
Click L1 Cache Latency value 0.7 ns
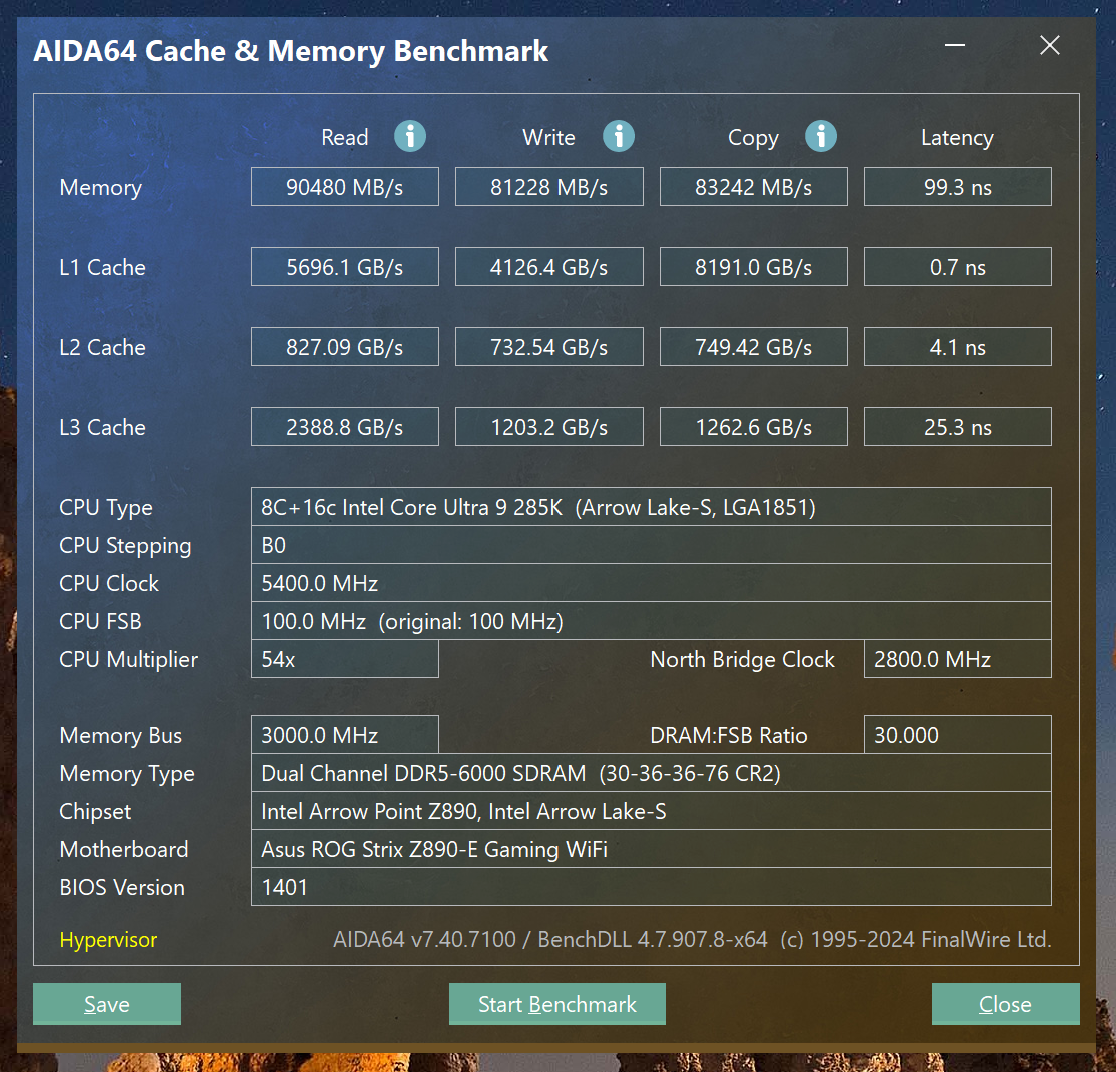[x=957, y=266]
